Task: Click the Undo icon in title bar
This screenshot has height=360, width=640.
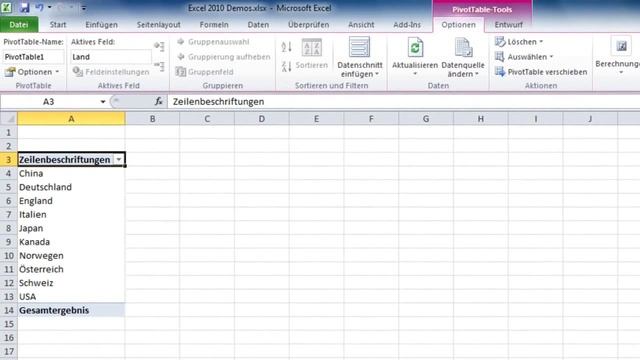Action: click(40, 7)
